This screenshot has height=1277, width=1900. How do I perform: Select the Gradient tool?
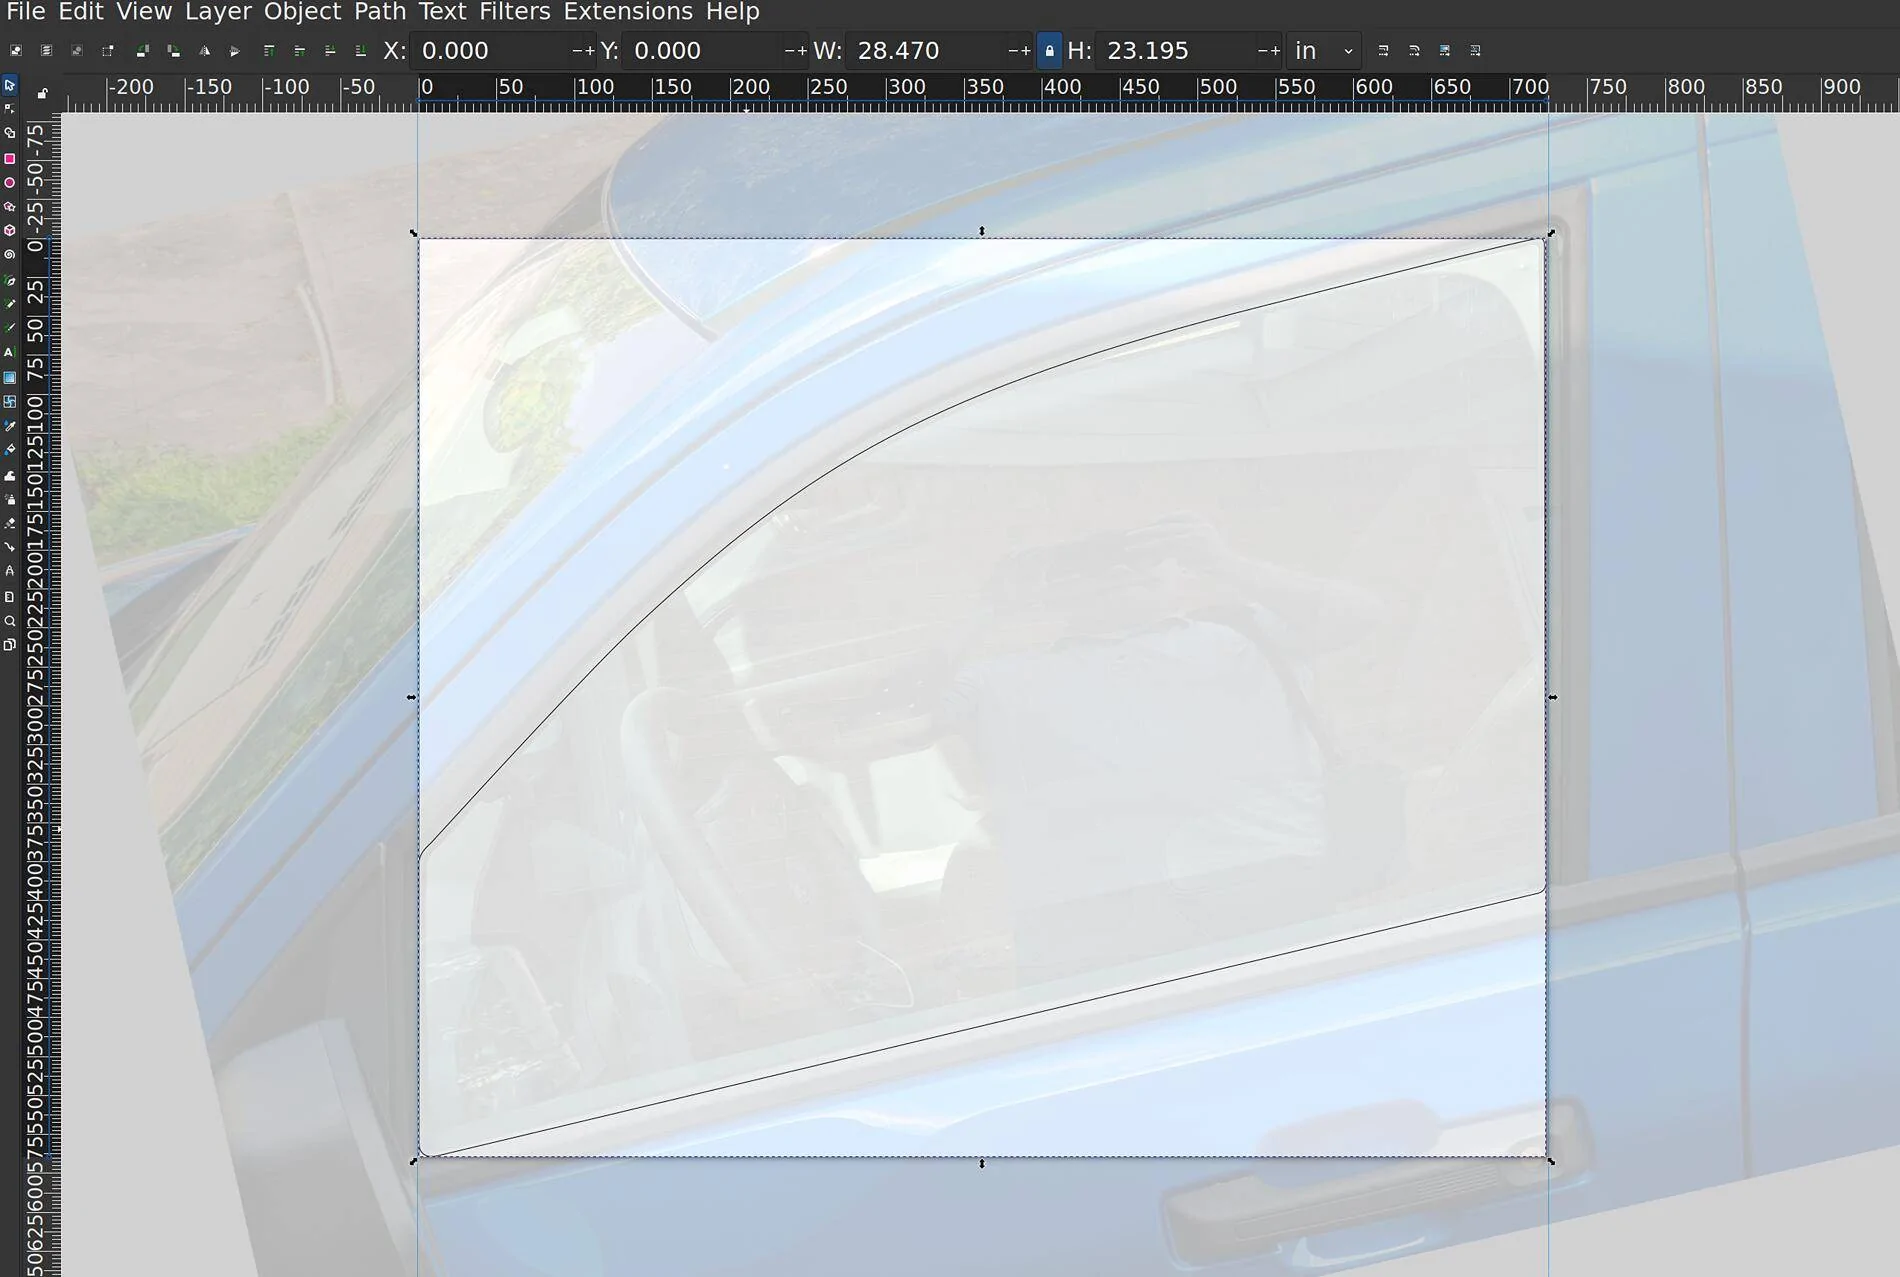click(10, 378)
